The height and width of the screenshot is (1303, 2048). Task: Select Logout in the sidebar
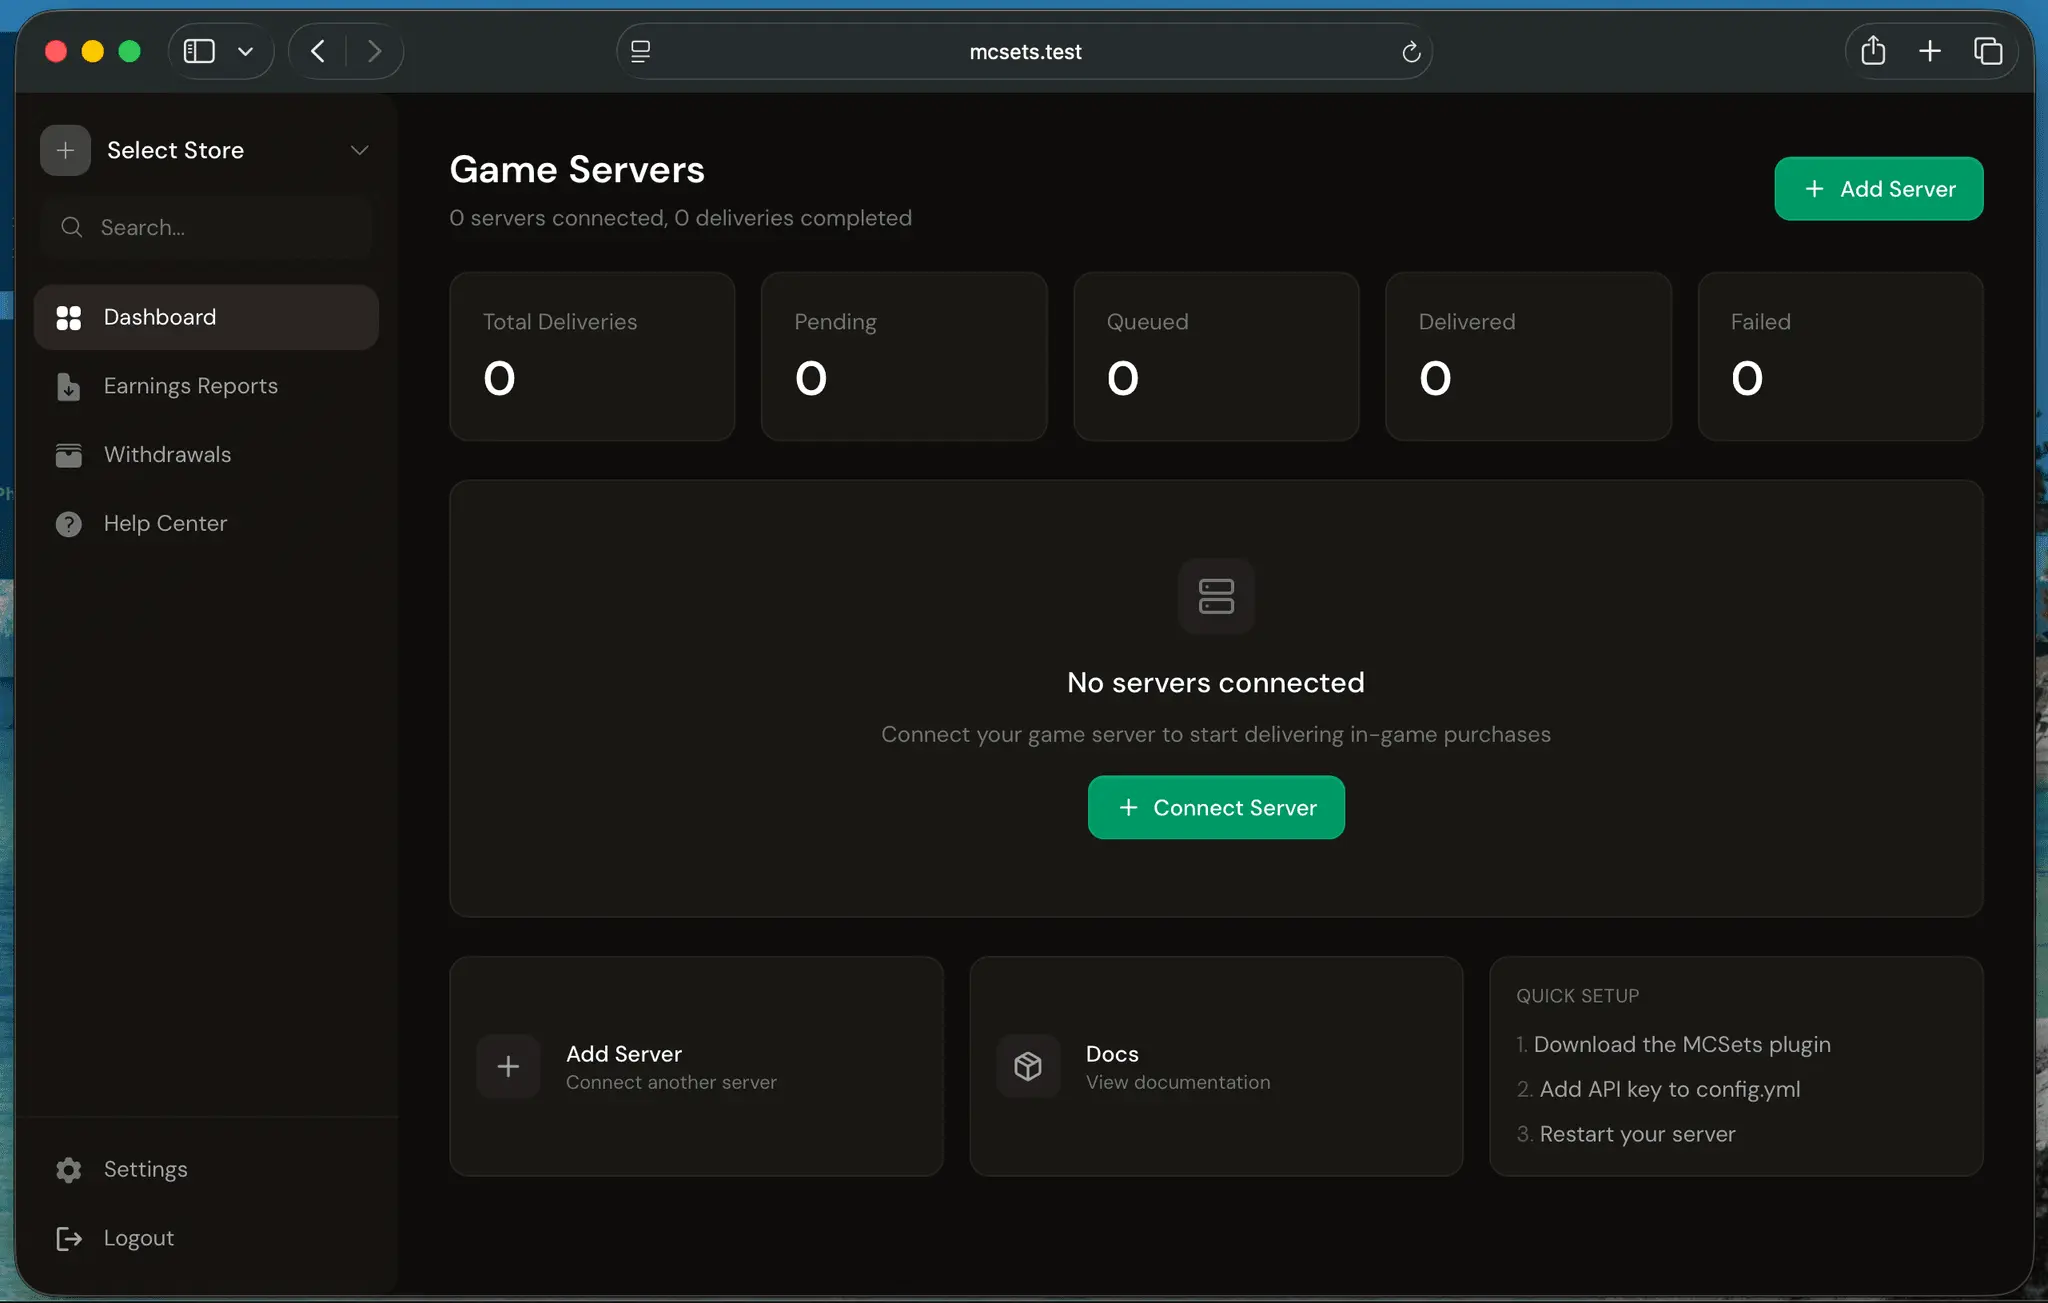(x=206, y=1239)
